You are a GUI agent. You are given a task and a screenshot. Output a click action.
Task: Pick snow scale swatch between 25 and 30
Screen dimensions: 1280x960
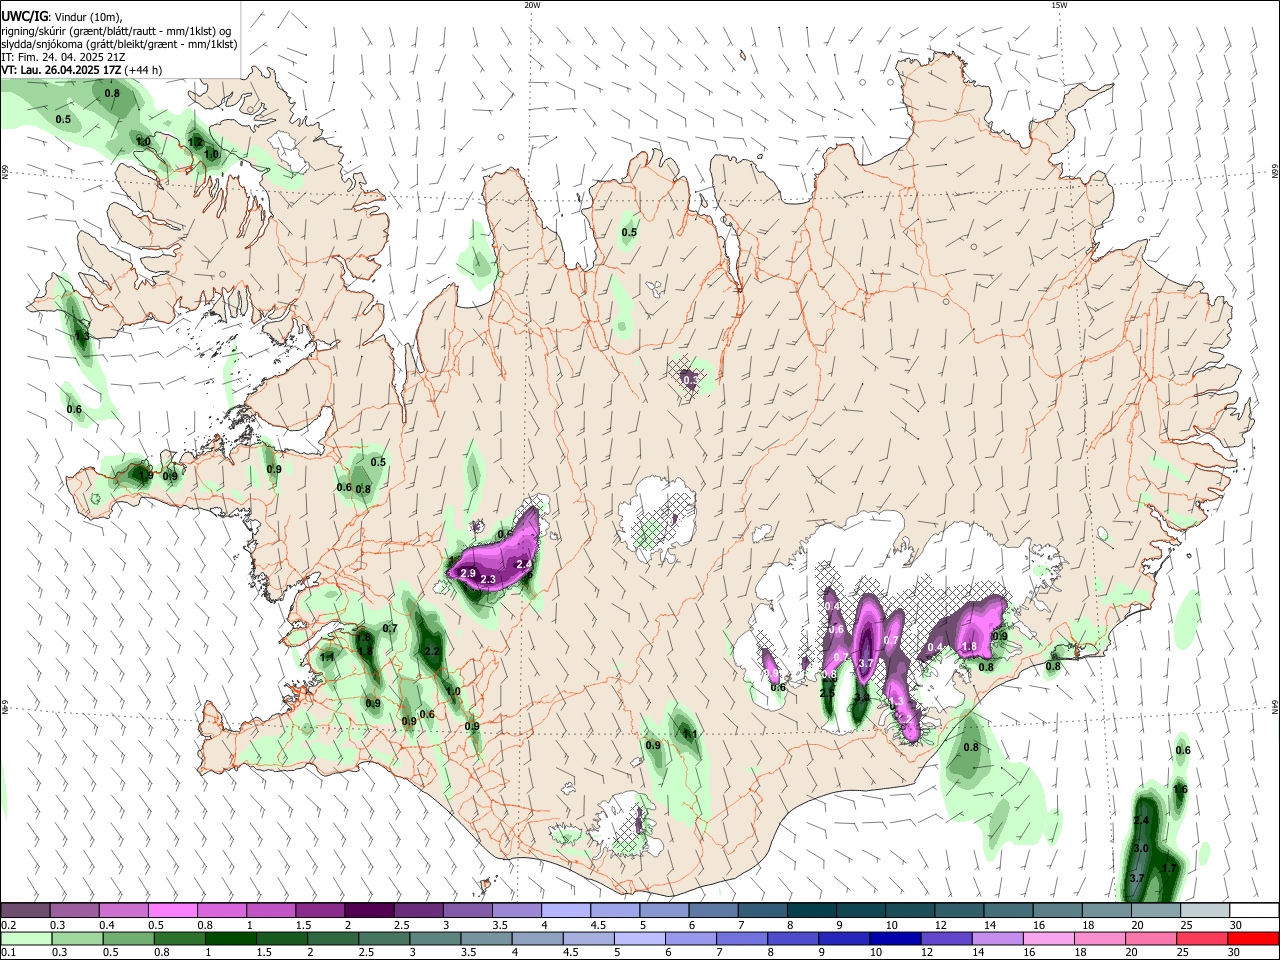click(1206, 911)
